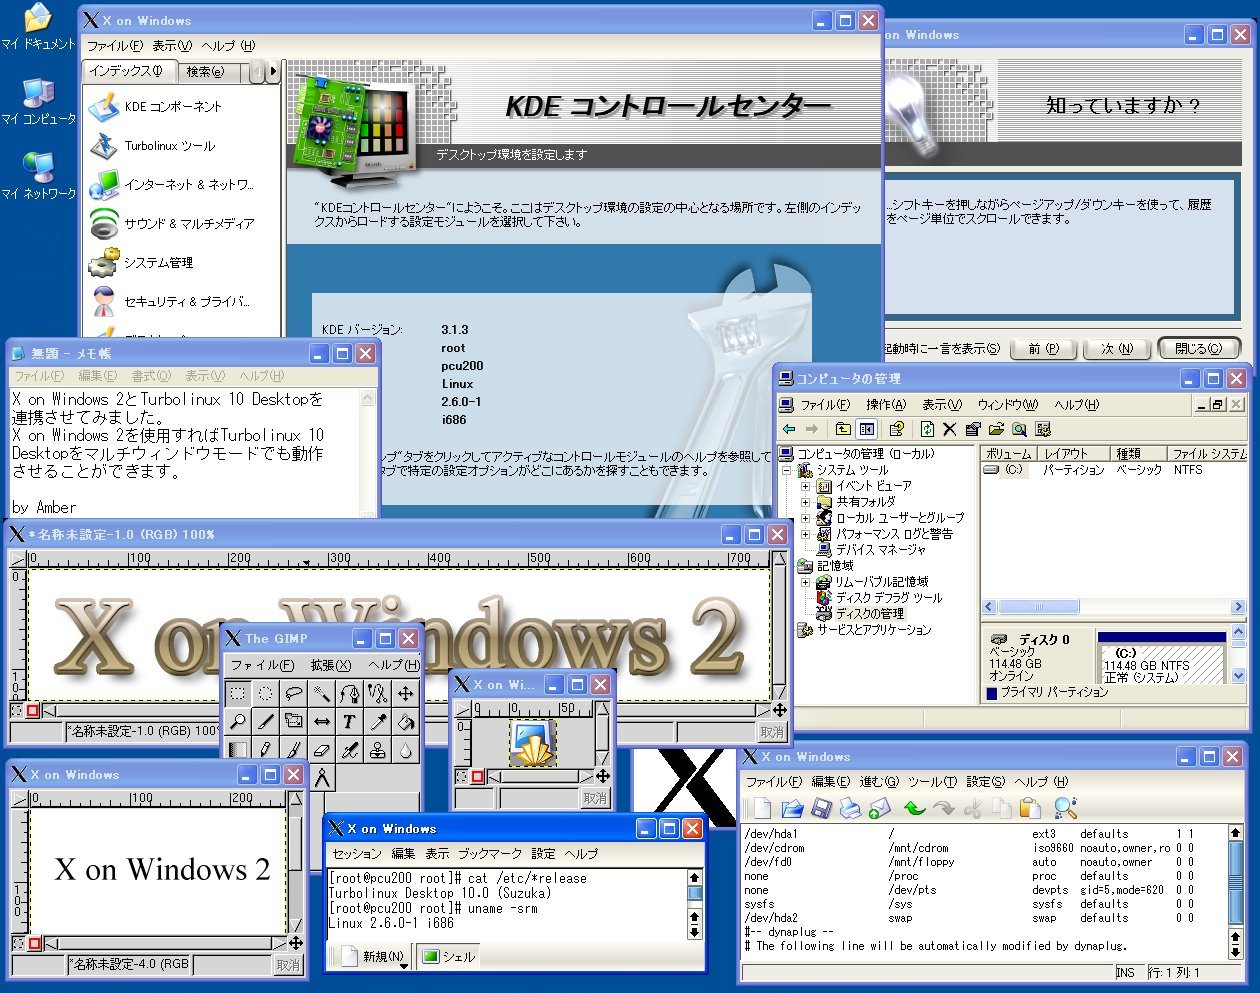The height and width of the screenshot is (993, 1260).
Task: Click the print icon in editor toolbar
Action: 851,808
